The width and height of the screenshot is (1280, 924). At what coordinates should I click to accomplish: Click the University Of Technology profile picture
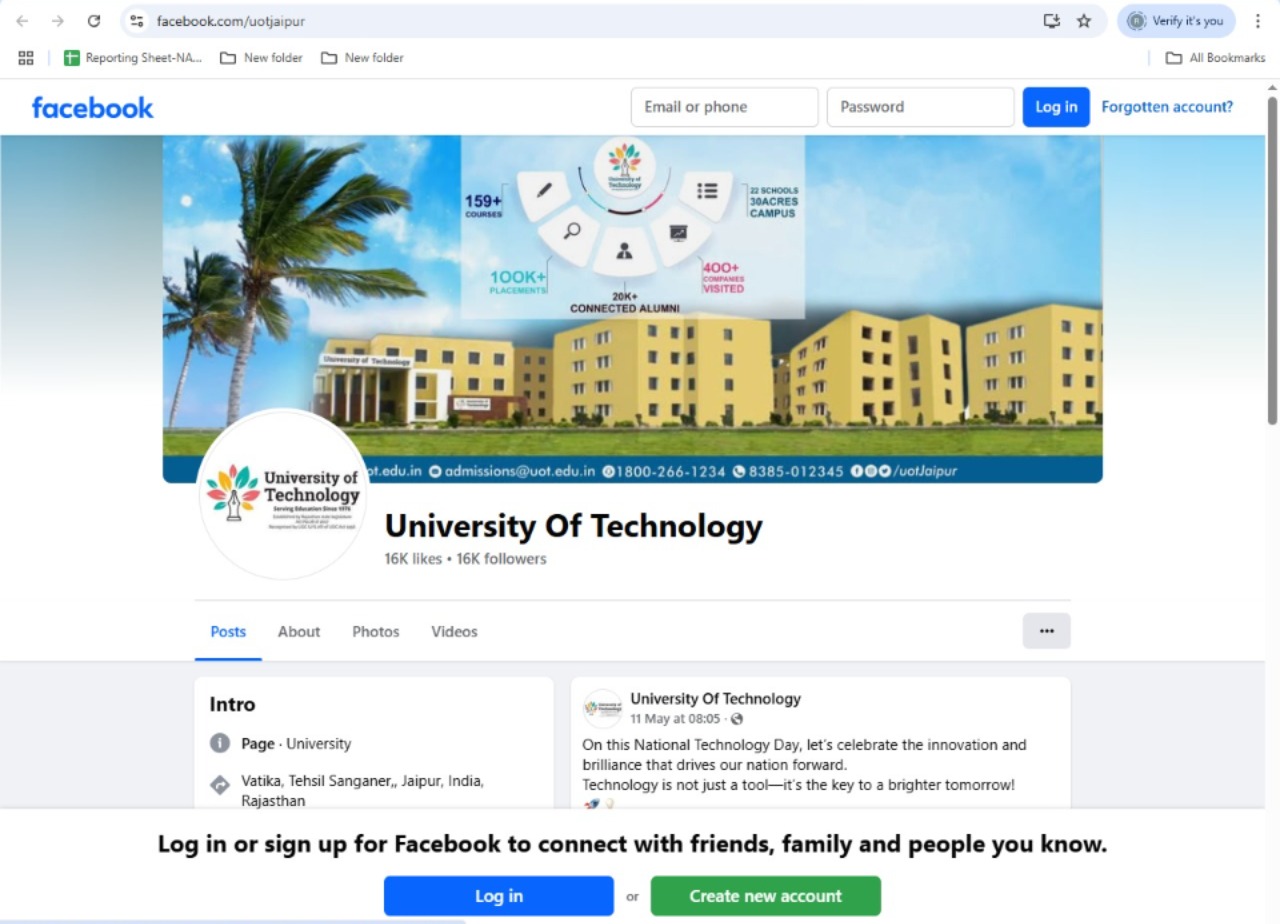(284, 494)
